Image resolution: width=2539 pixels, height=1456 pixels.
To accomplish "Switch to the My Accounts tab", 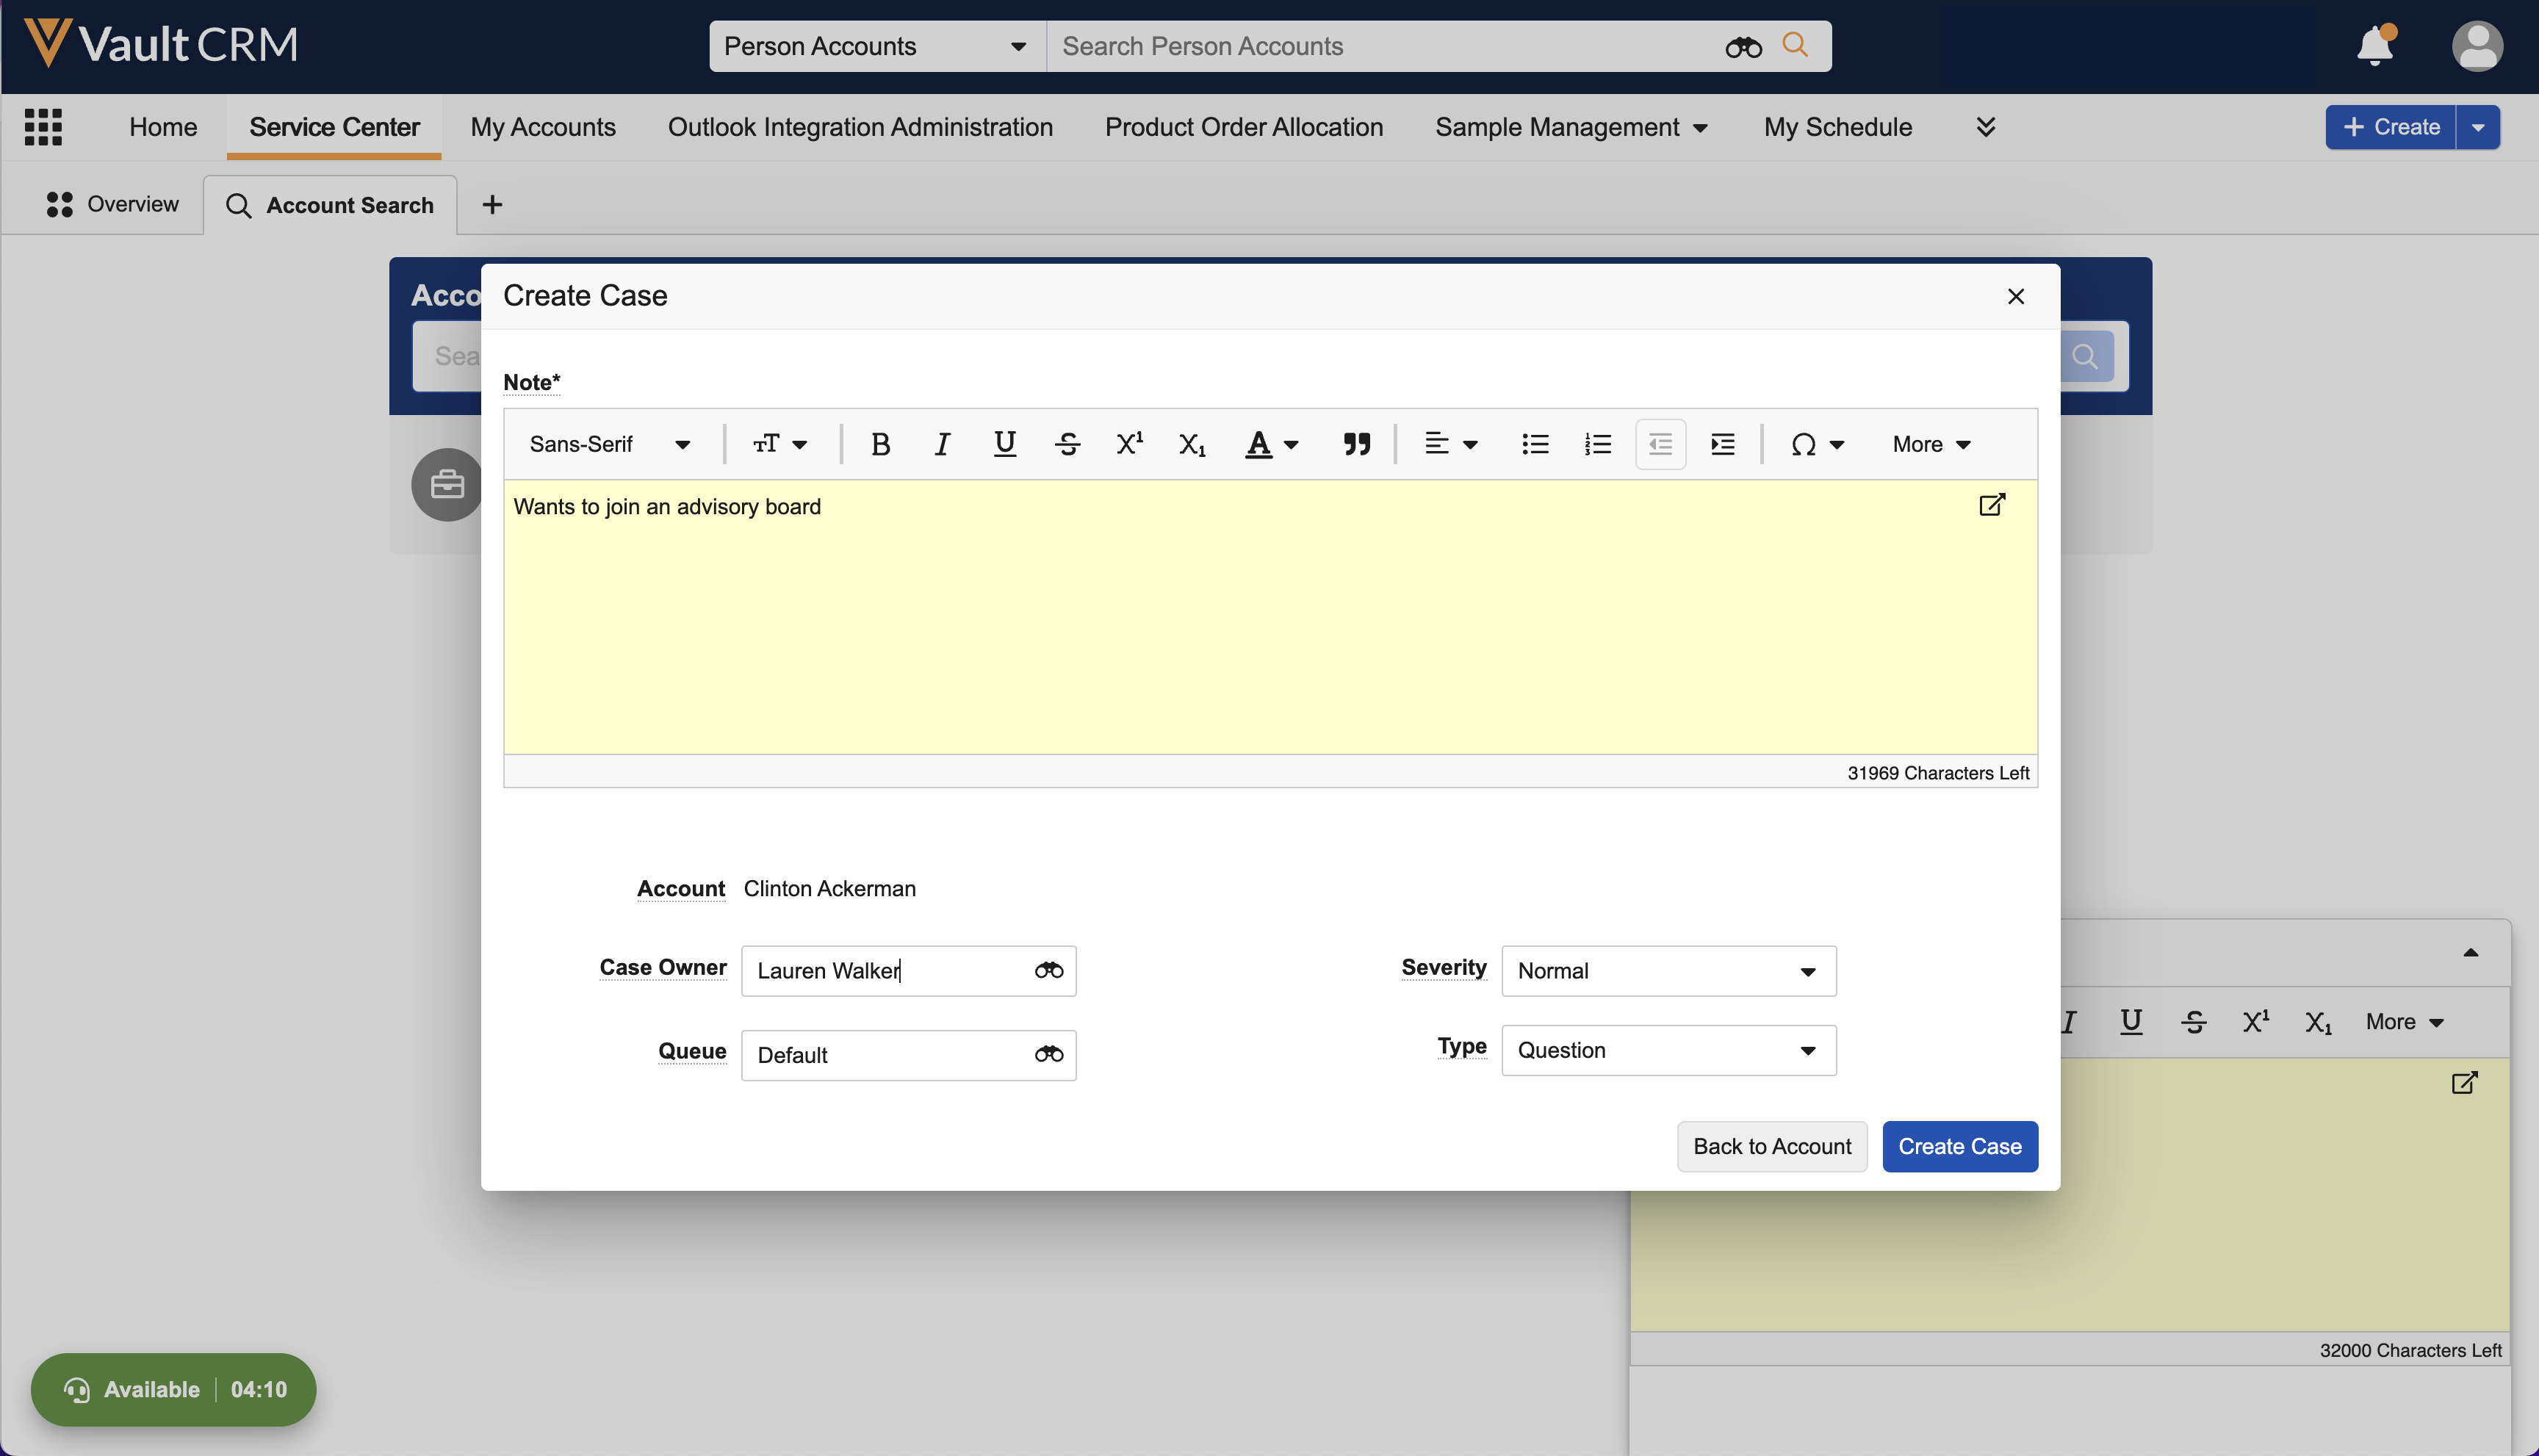I will point(543,127).
